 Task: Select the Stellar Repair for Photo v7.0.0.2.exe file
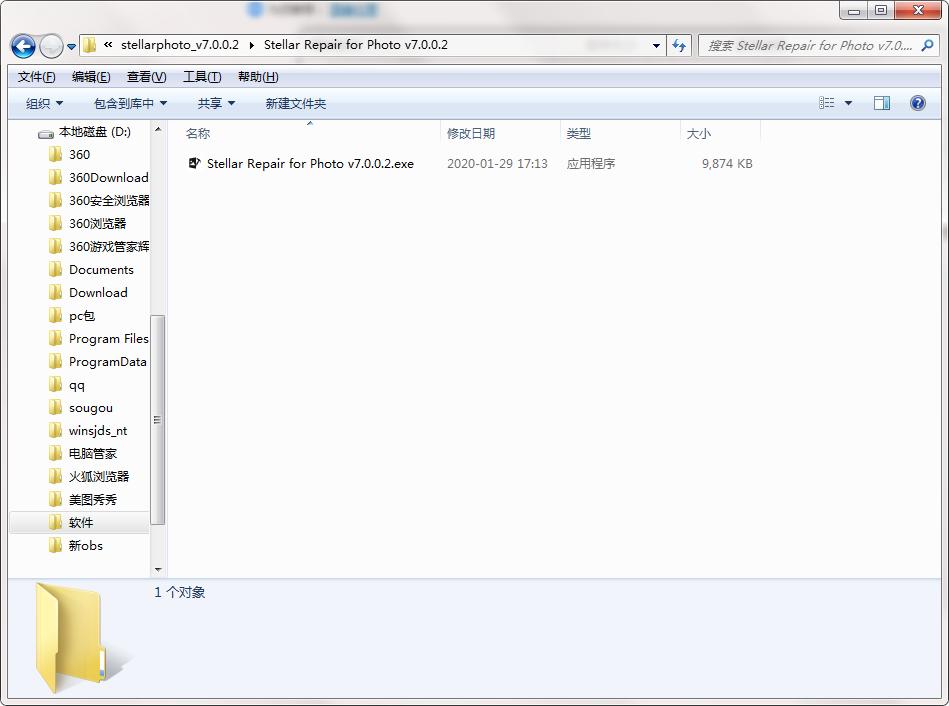click(310, 163)
